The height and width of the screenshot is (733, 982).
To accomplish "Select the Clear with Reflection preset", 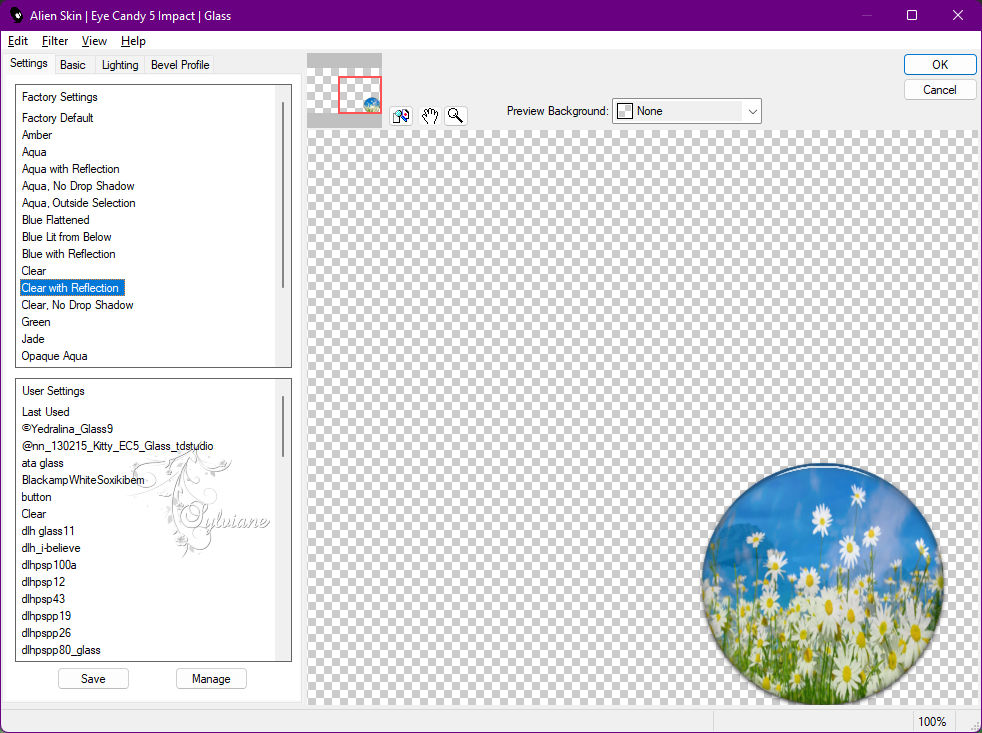I will point(73,288).
